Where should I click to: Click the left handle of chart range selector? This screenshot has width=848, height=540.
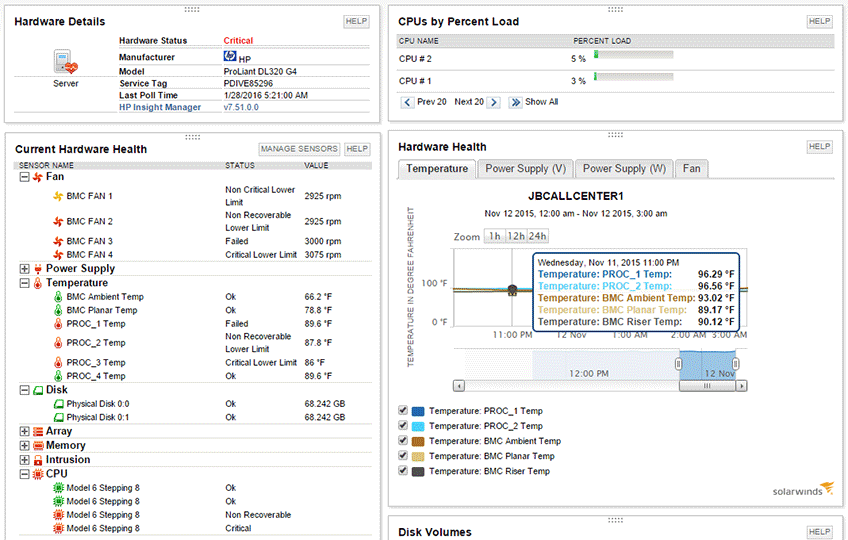(679, 364)
